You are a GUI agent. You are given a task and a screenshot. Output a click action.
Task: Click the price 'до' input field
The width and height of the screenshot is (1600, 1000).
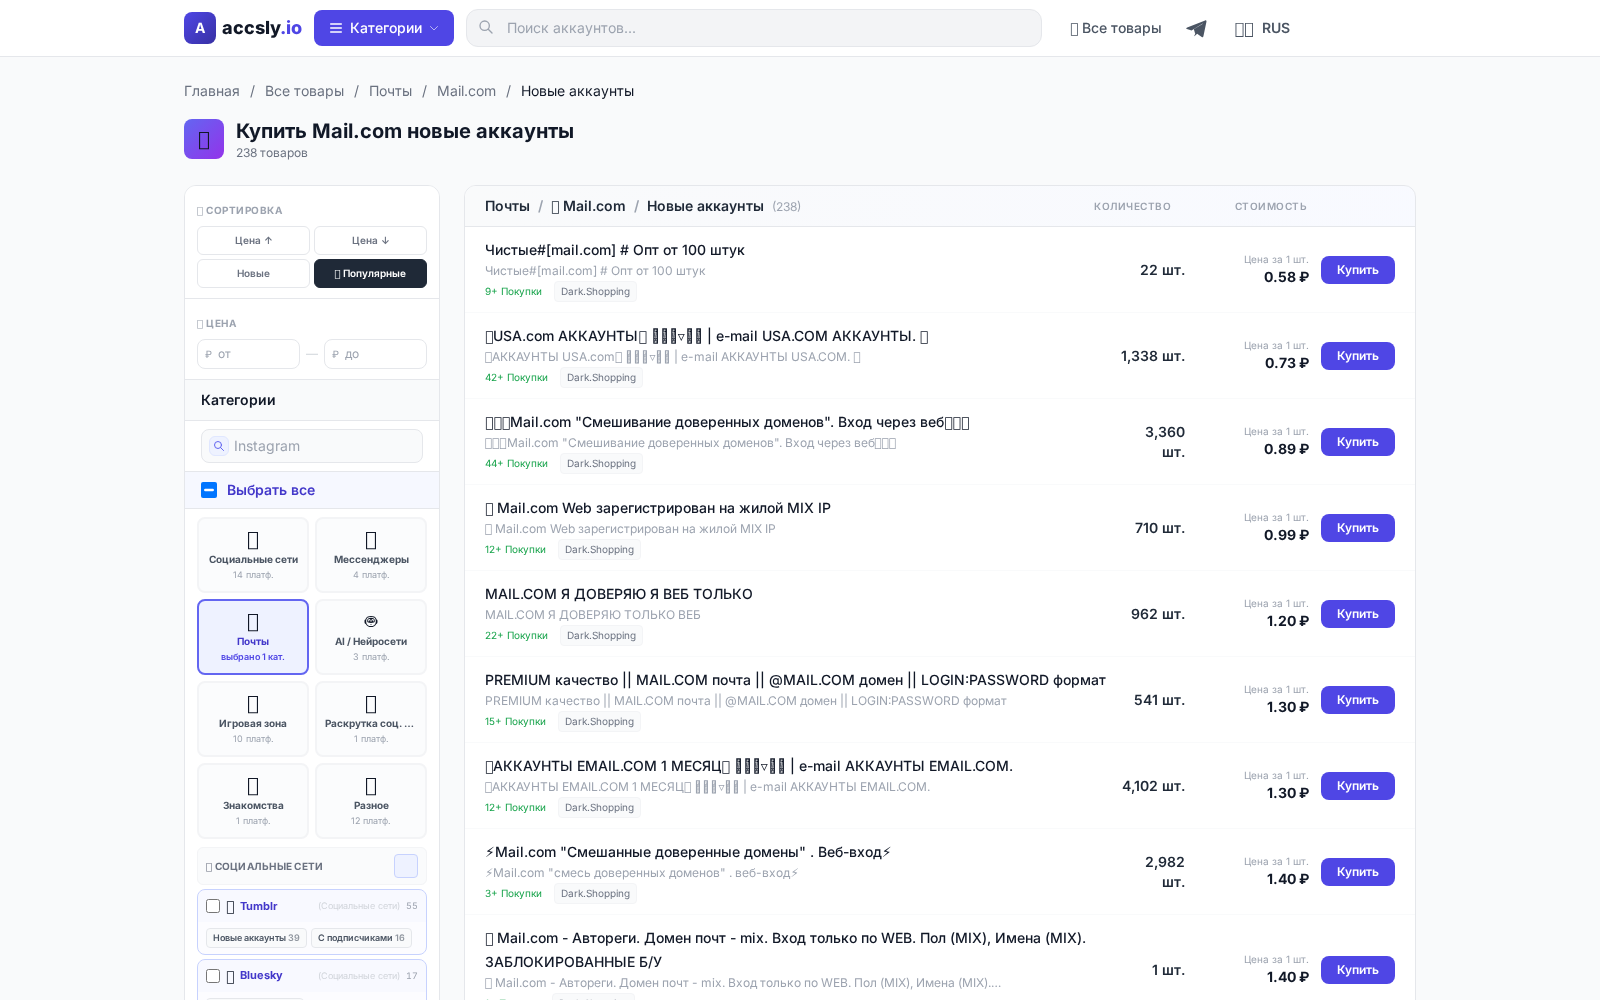coord(375,354)
